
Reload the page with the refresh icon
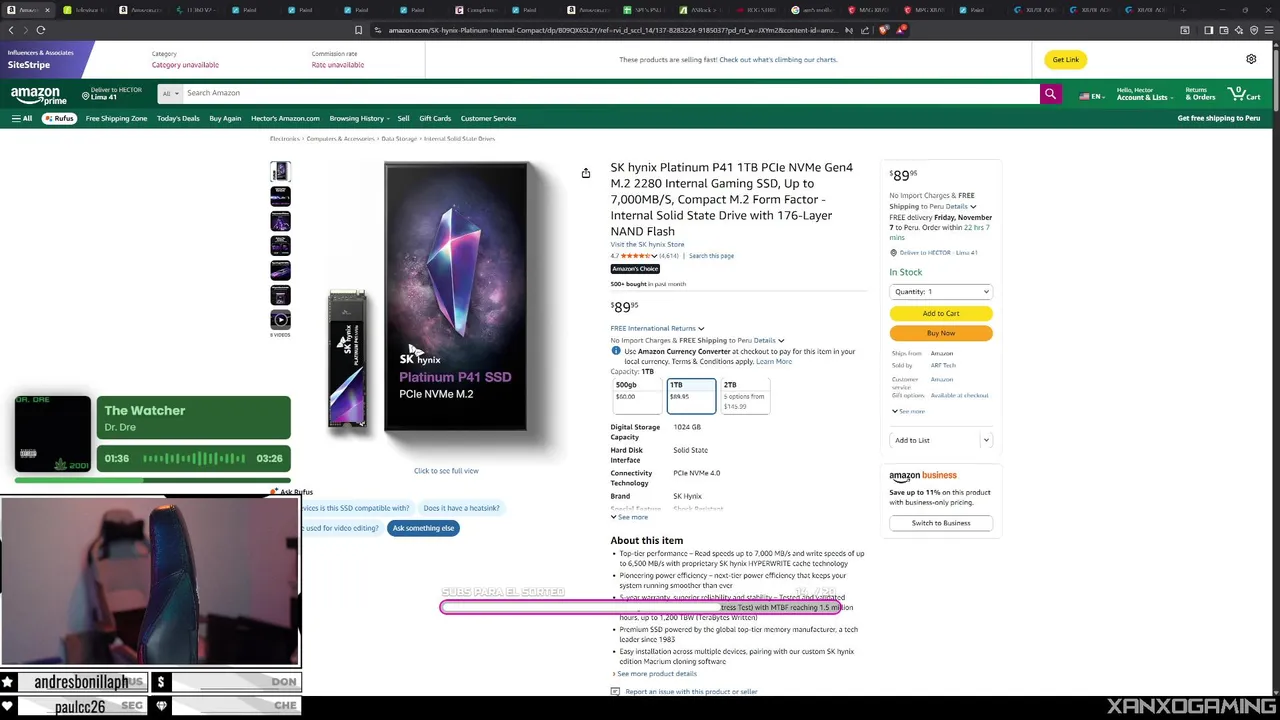tap(41, 30)
